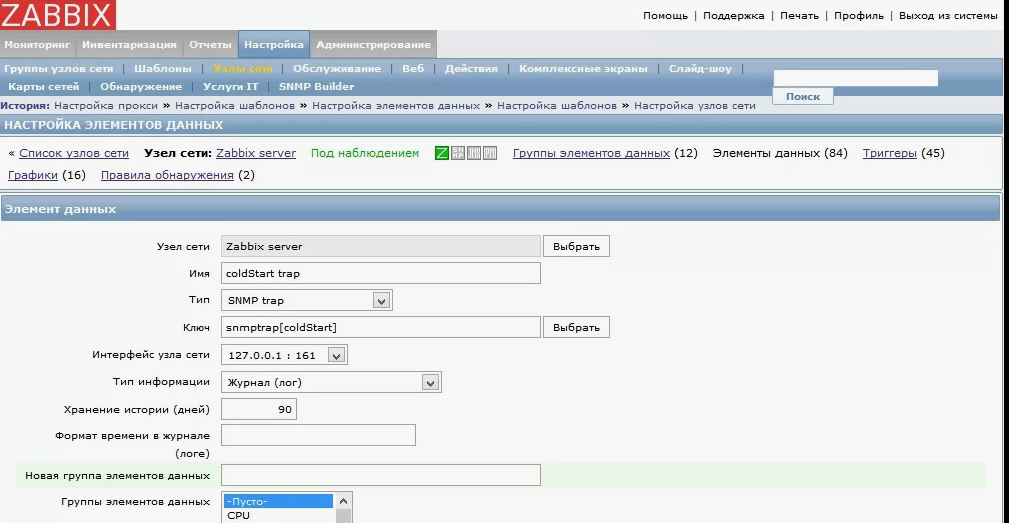Screen dimensions: 1009x523
Task: Open Услуги IT submenu
Action: [x=230, y=86]
